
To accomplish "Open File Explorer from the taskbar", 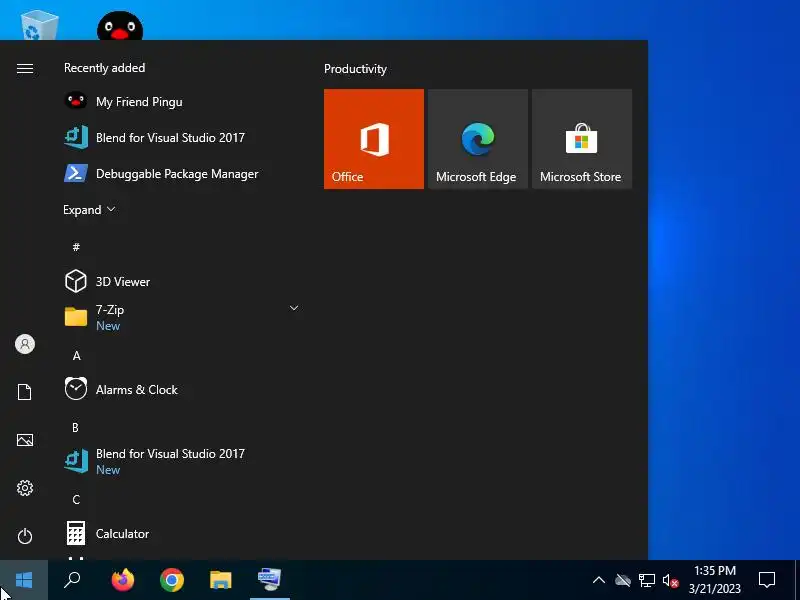I will (x=221, y=580).
